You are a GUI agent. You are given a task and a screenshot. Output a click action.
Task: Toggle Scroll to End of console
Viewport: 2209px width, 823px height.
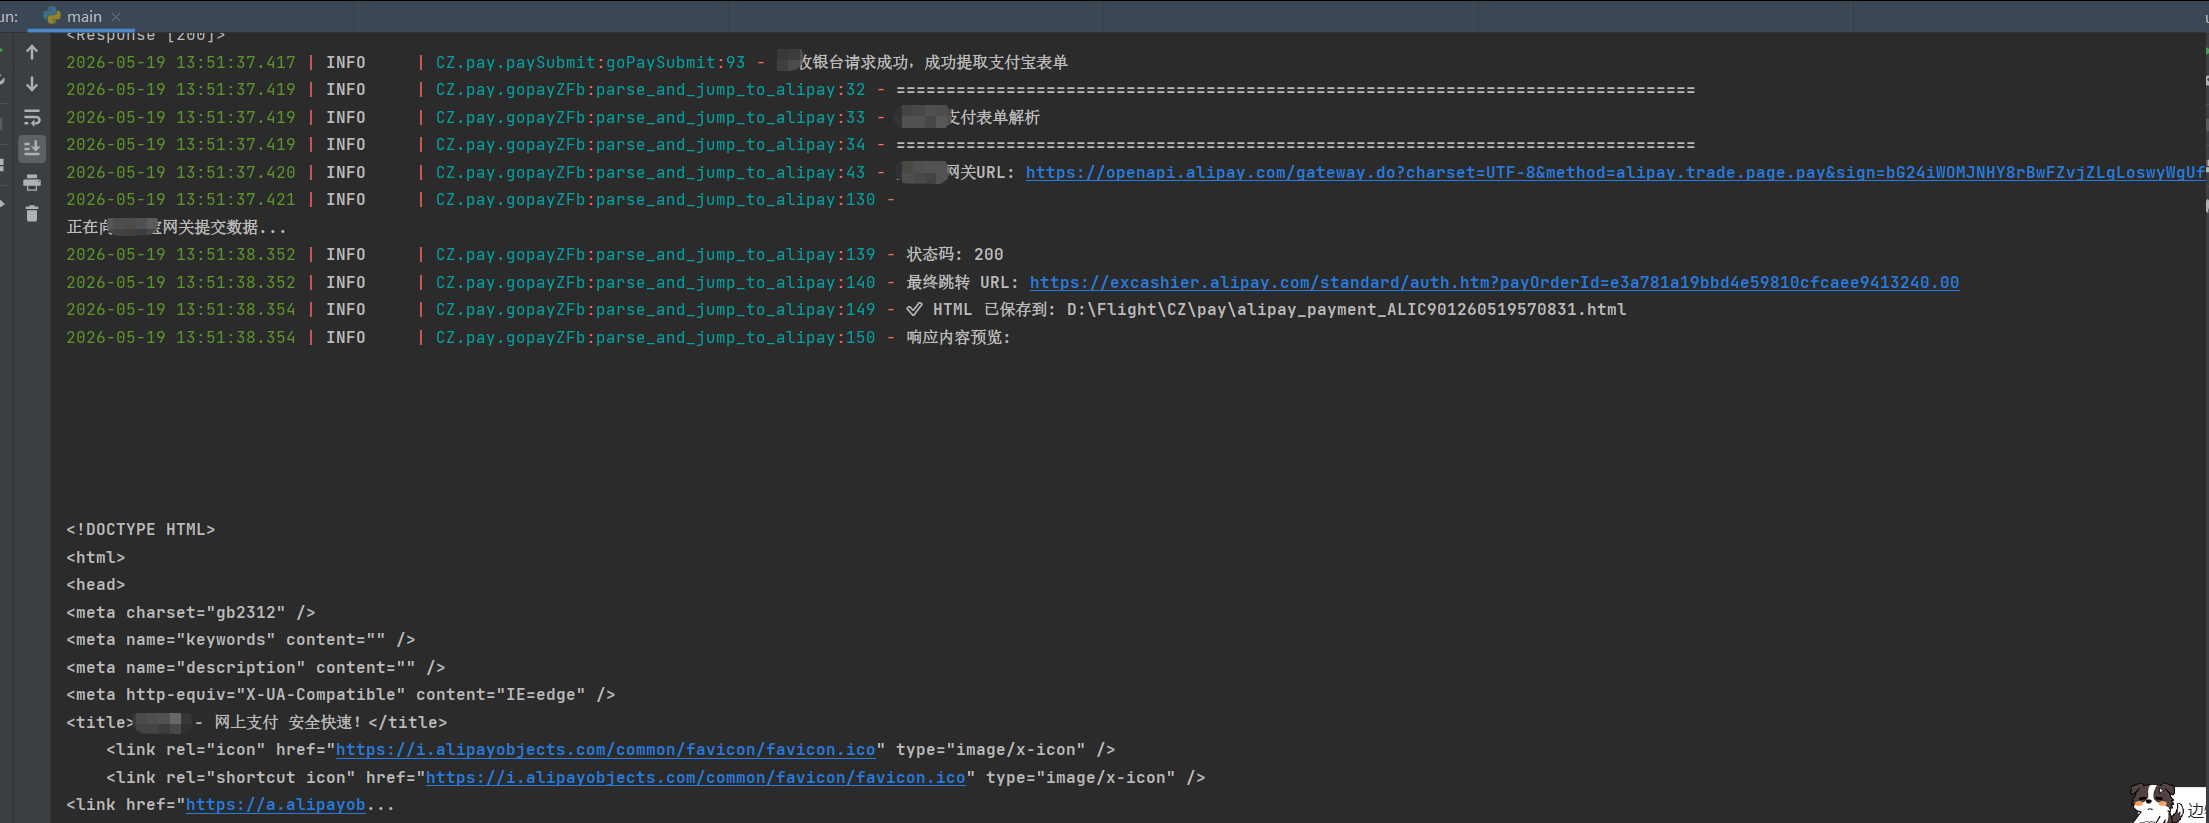point(32,148)
